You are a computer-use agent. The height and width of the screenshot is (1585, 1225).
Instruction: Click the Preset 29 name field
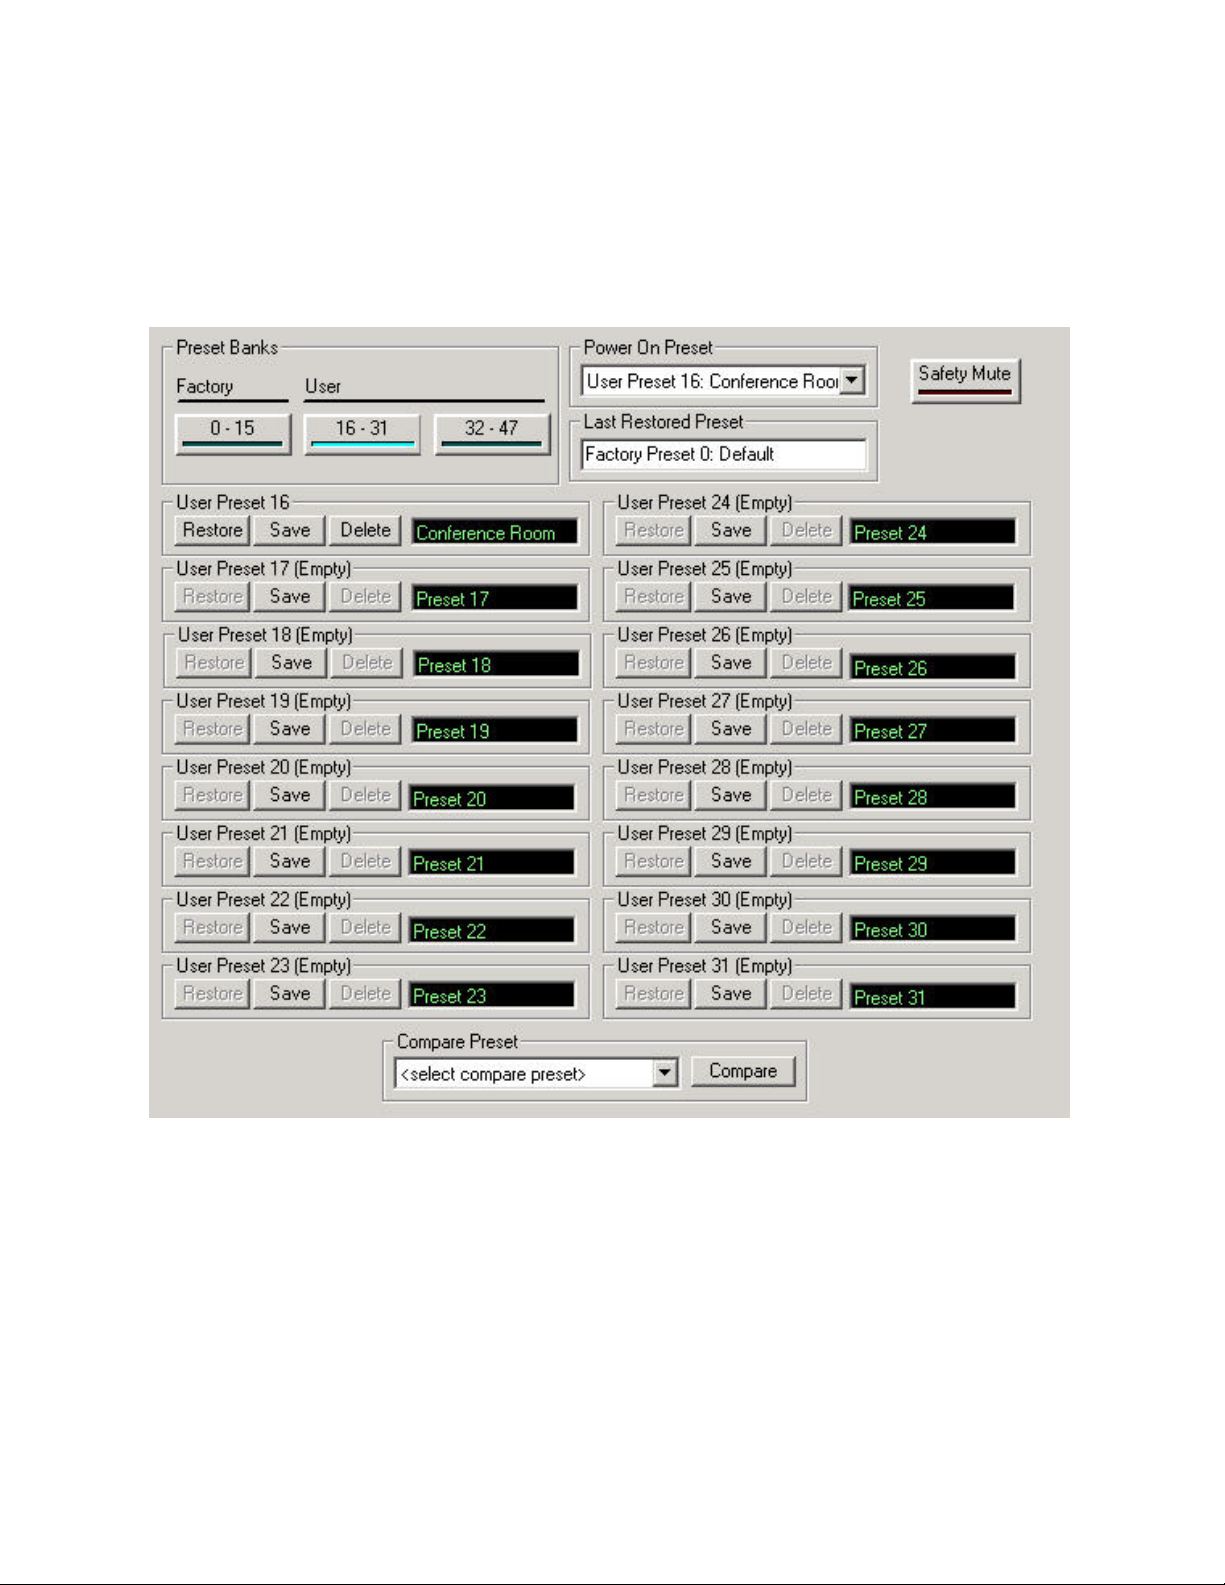pyautogui.click(x=933, y=863)
